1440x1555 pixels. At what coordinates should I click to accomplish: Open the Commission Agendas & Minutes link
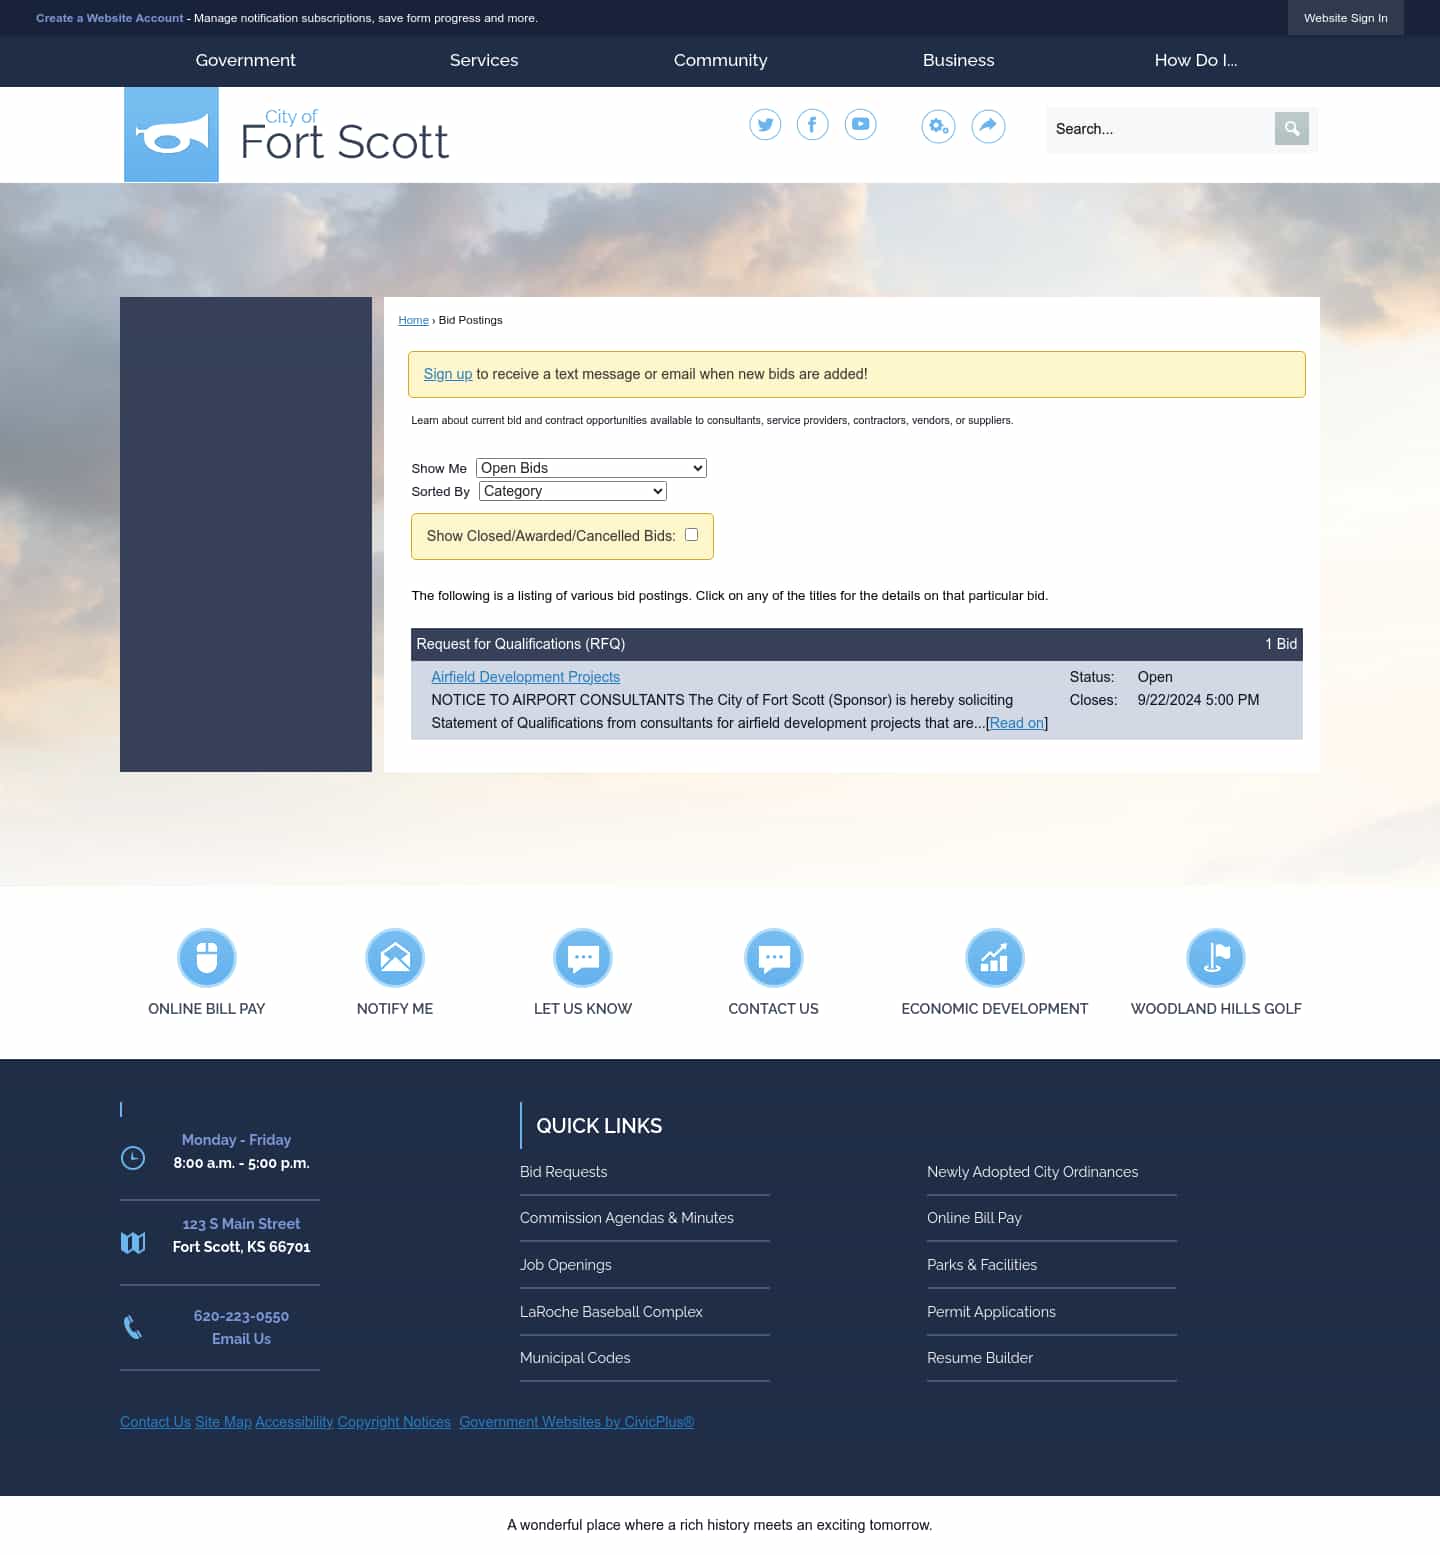[627, 1218]
